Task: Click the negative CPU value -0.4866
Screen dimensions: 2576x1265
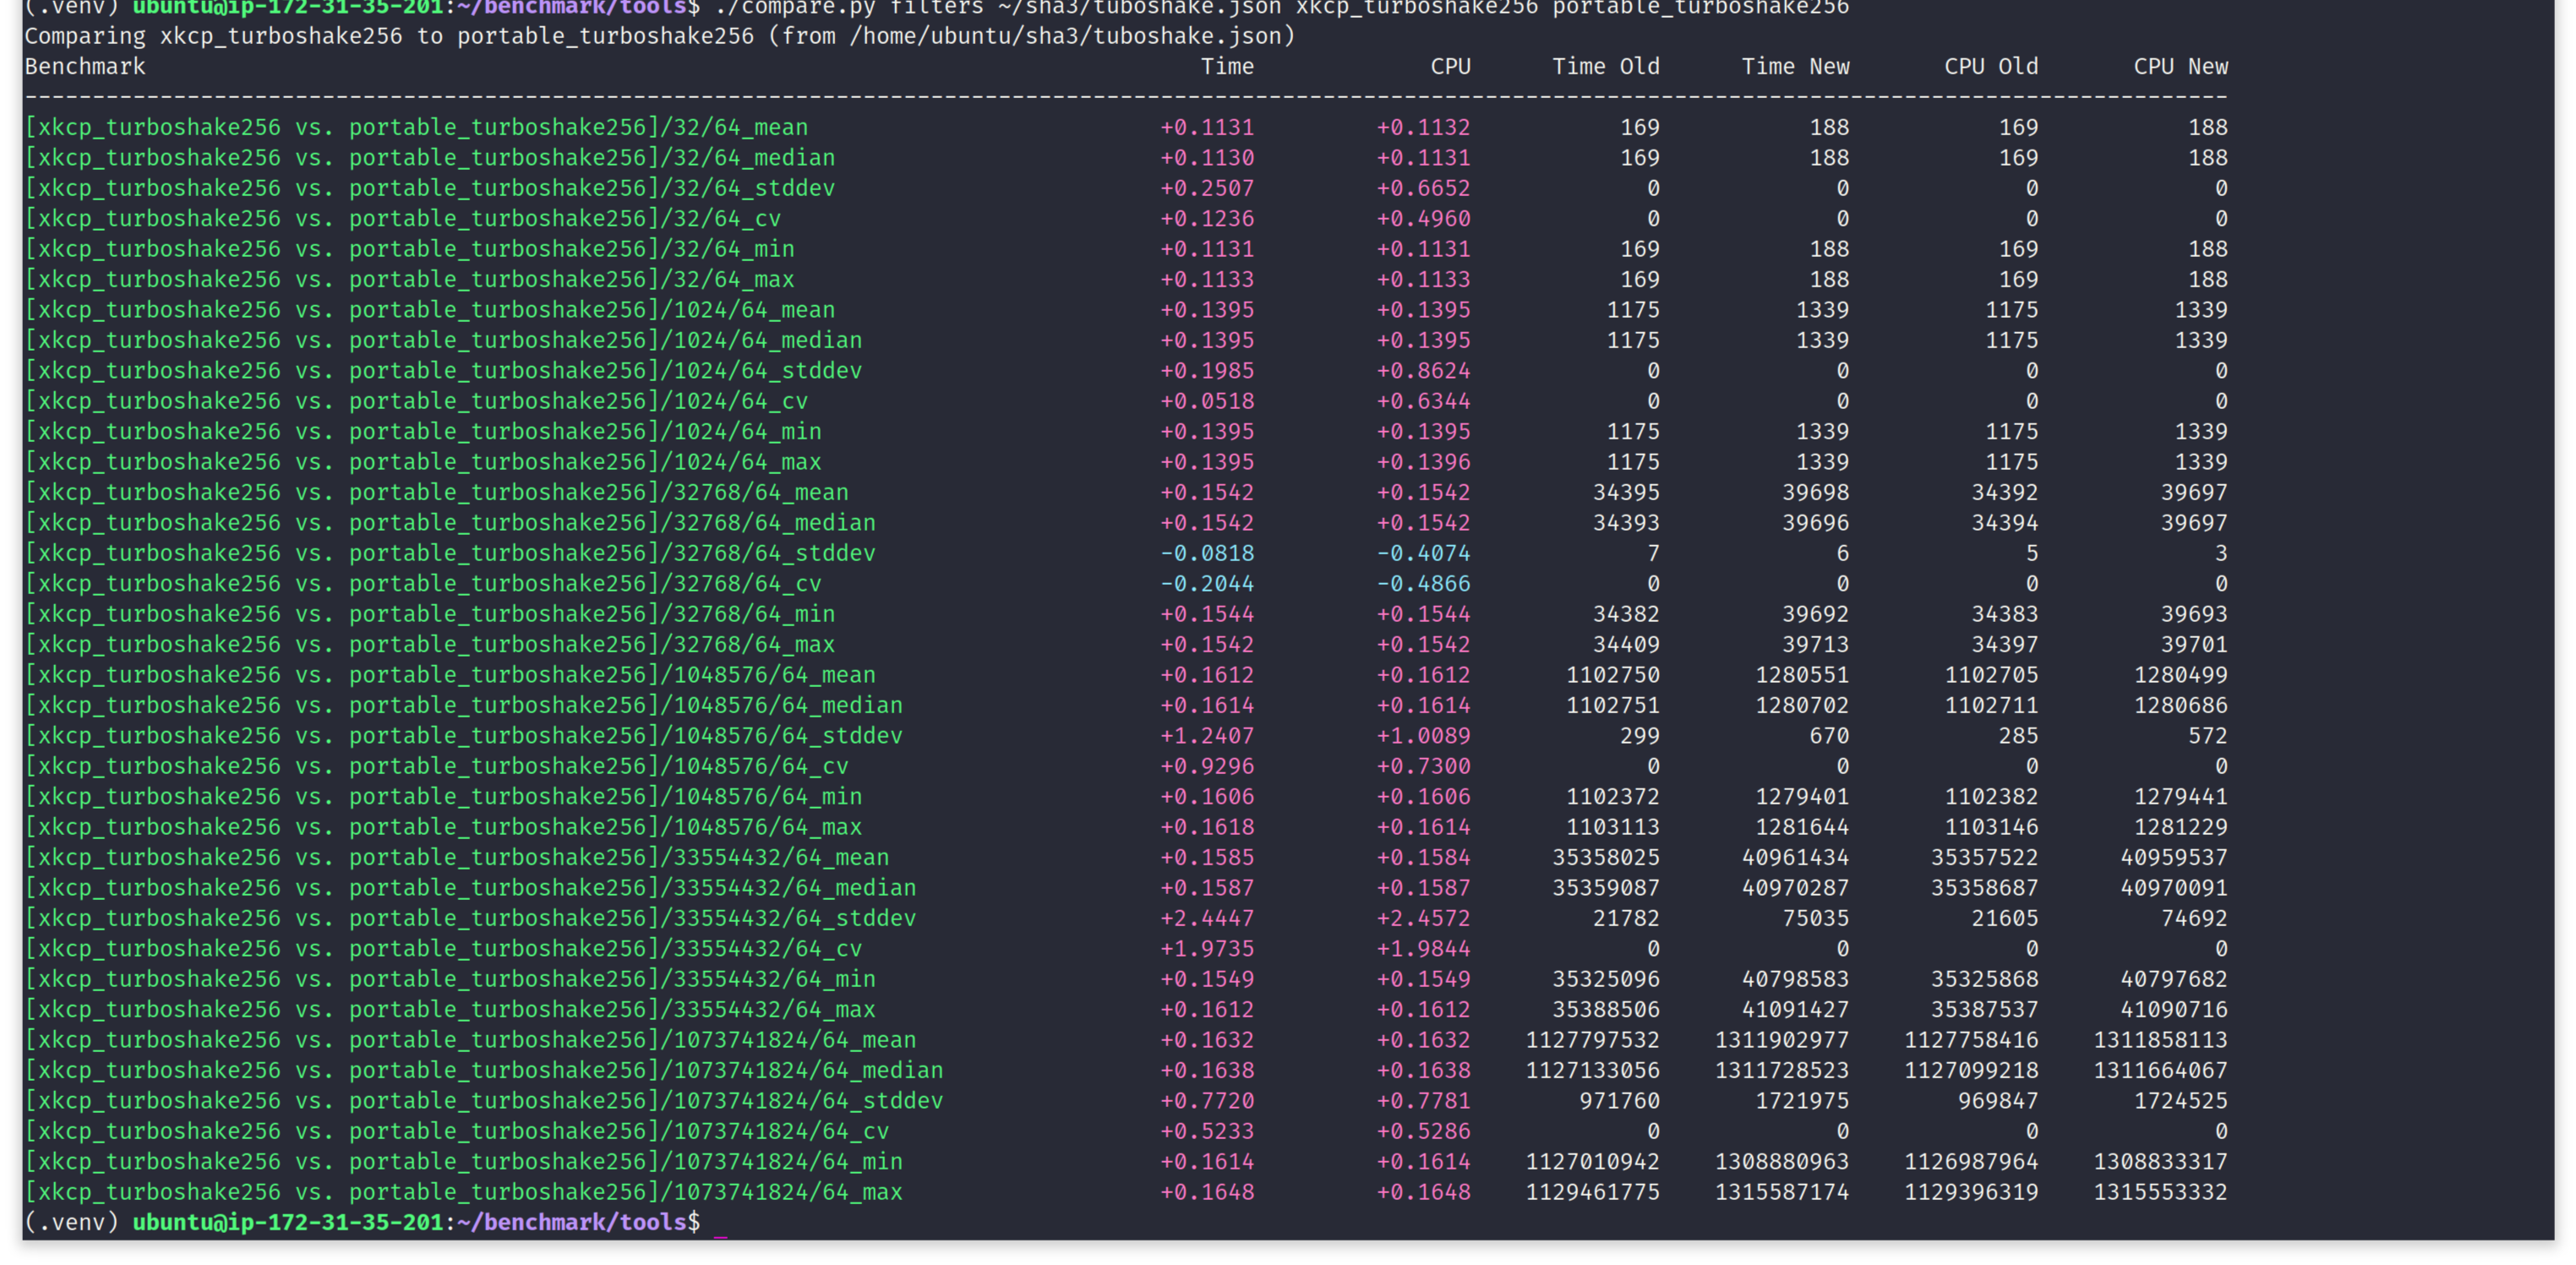Action: (1423, 584)
